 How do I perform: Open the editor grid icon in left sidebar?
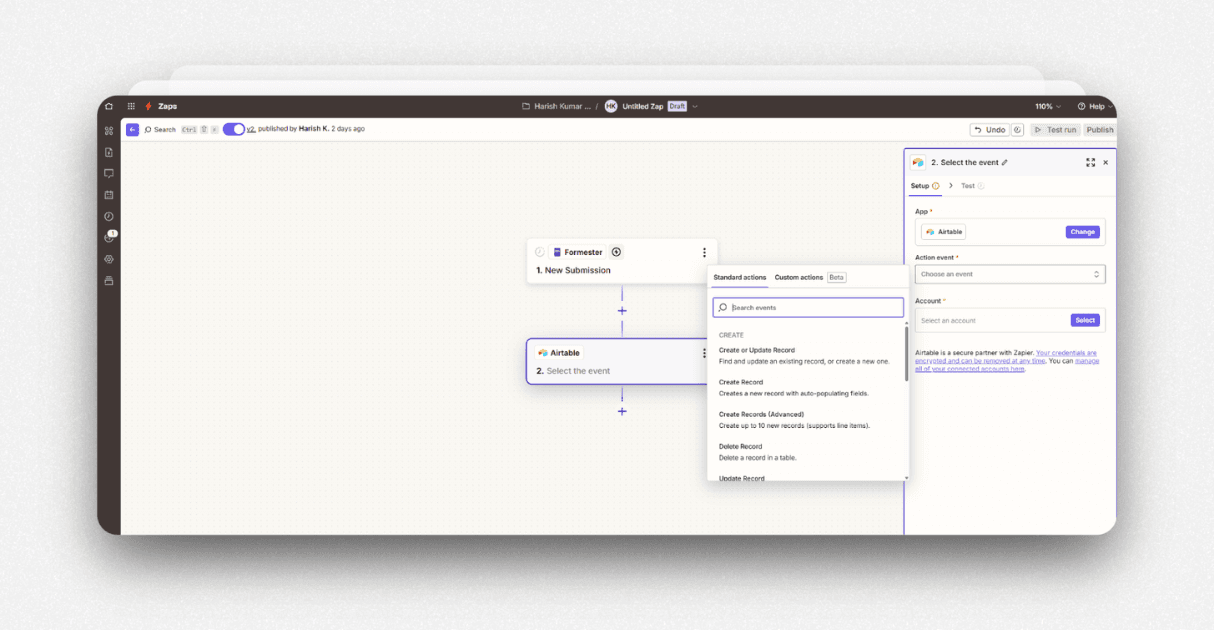pyautogui.click(x=109, y=131)
